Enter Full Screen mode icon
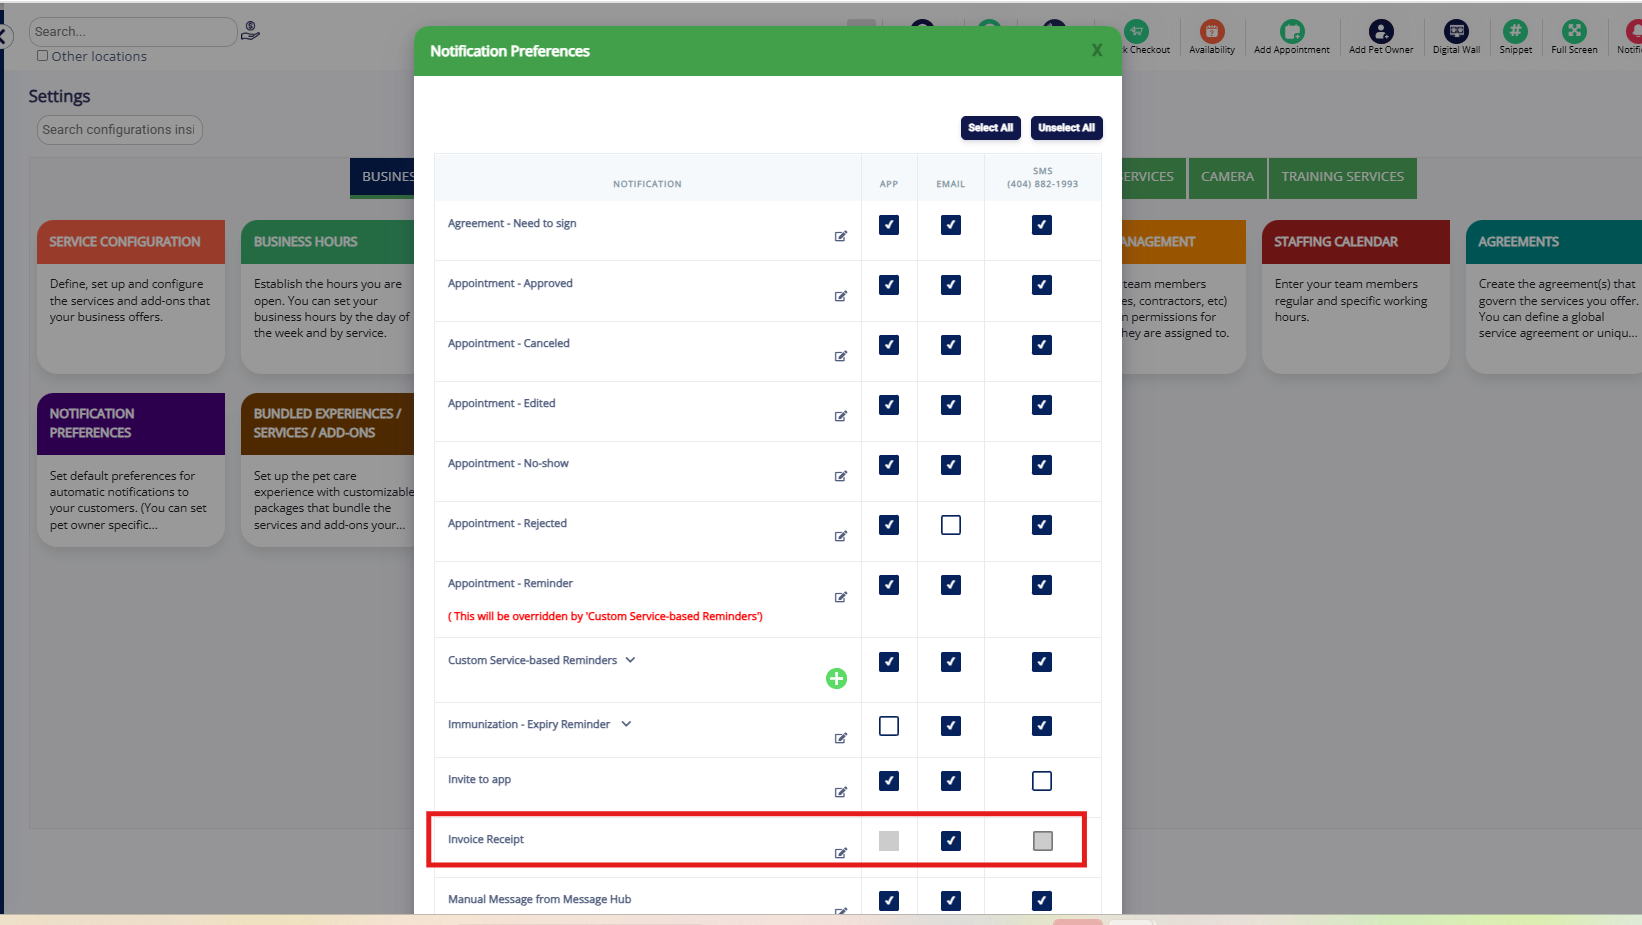1642x925 pixels. pos(1574,32)
